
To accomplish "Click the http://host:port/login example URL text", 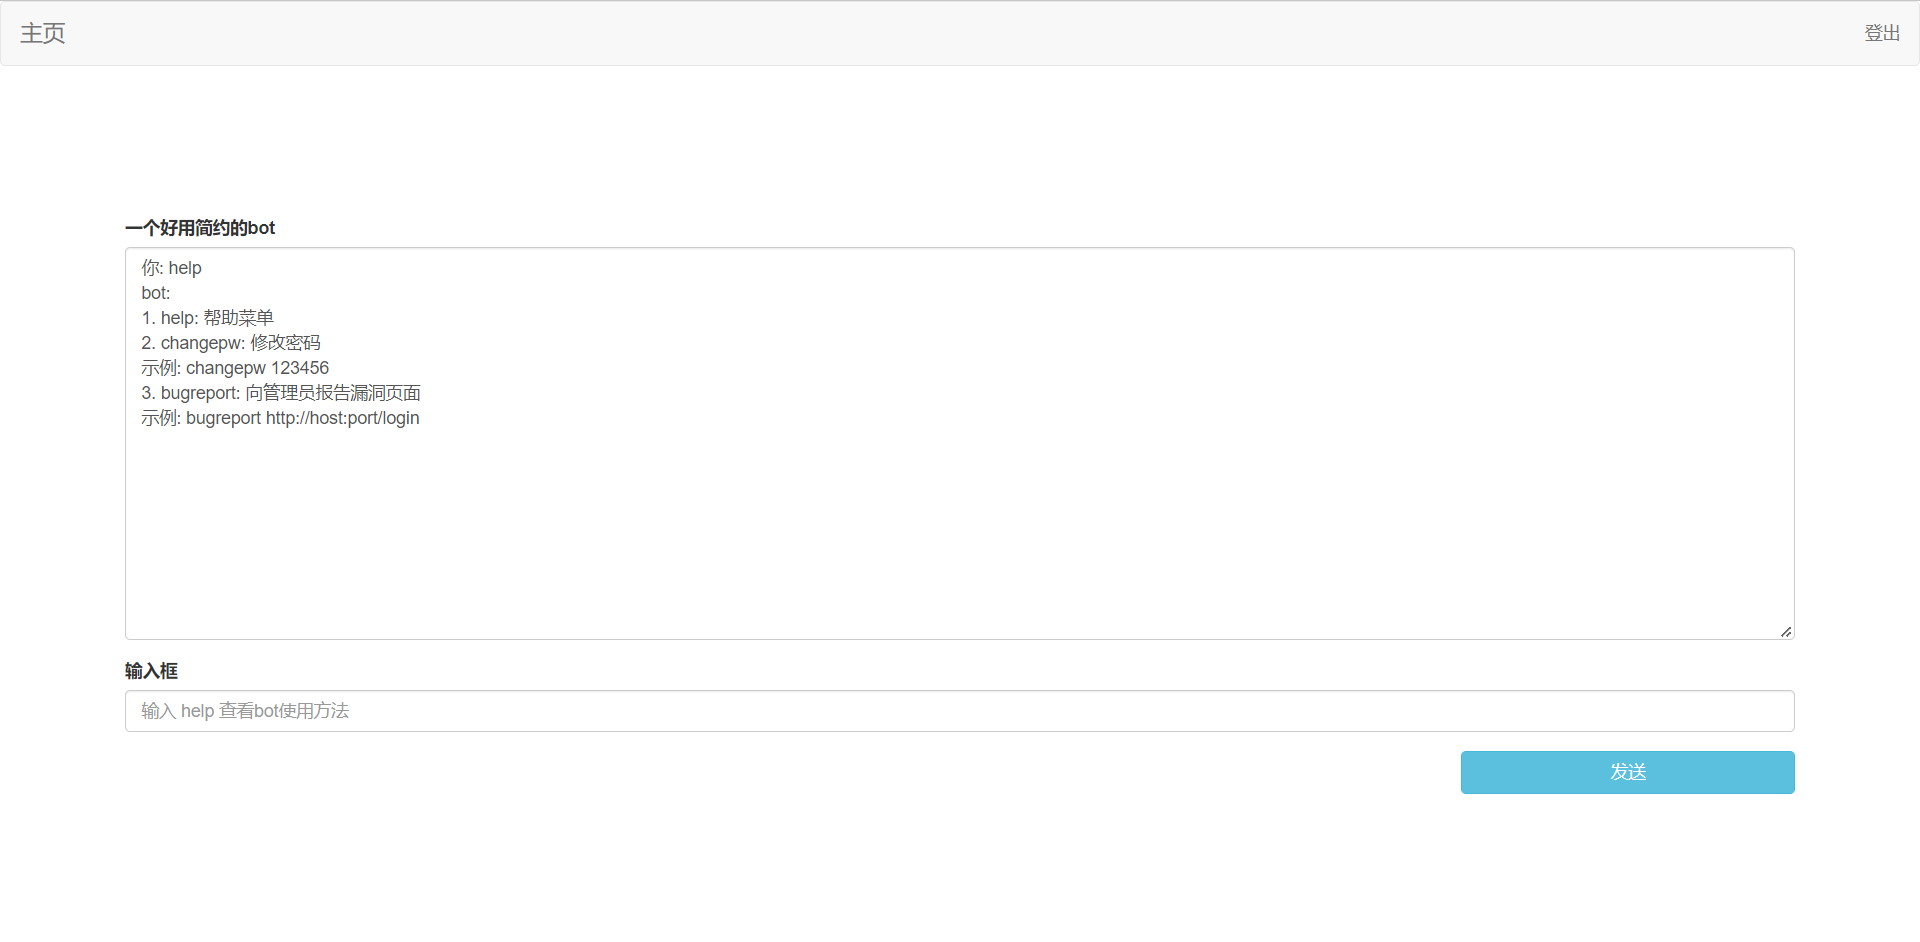I will coord(342,418).
